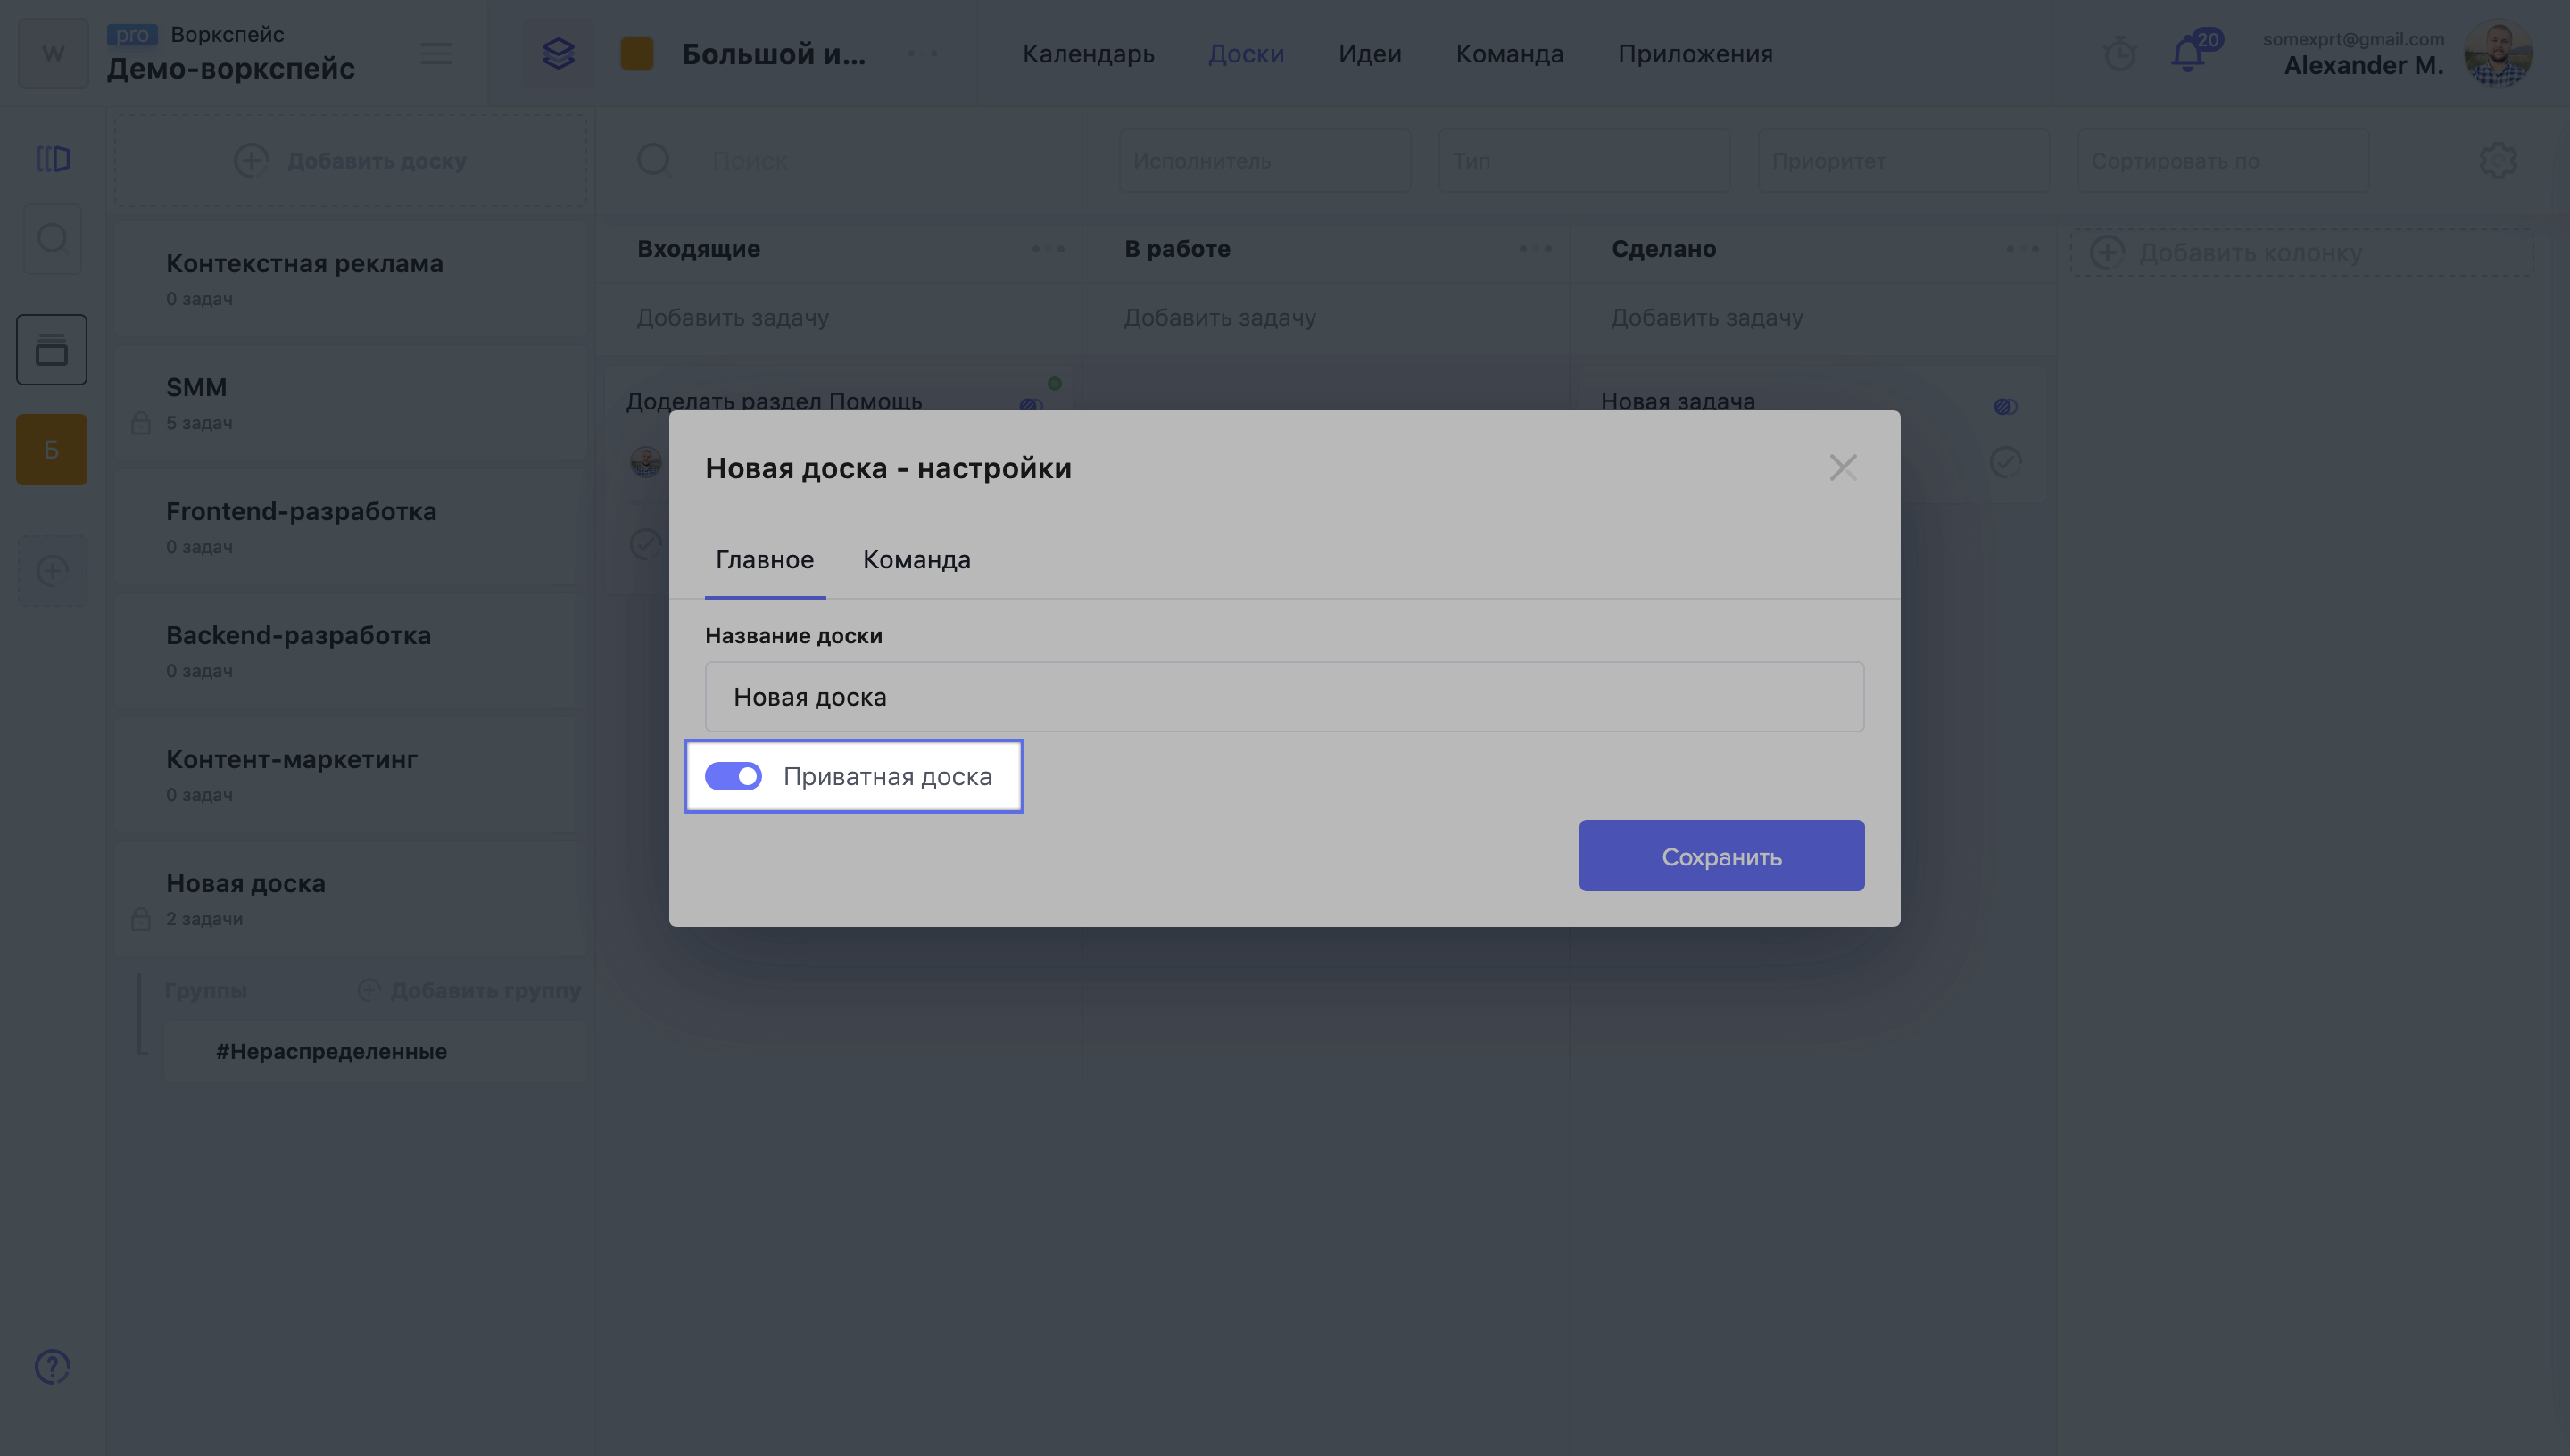Click the Добавить колонку button
Screen dimensions: 2570x1456
pyautogui.click(x=2301, y=252)
